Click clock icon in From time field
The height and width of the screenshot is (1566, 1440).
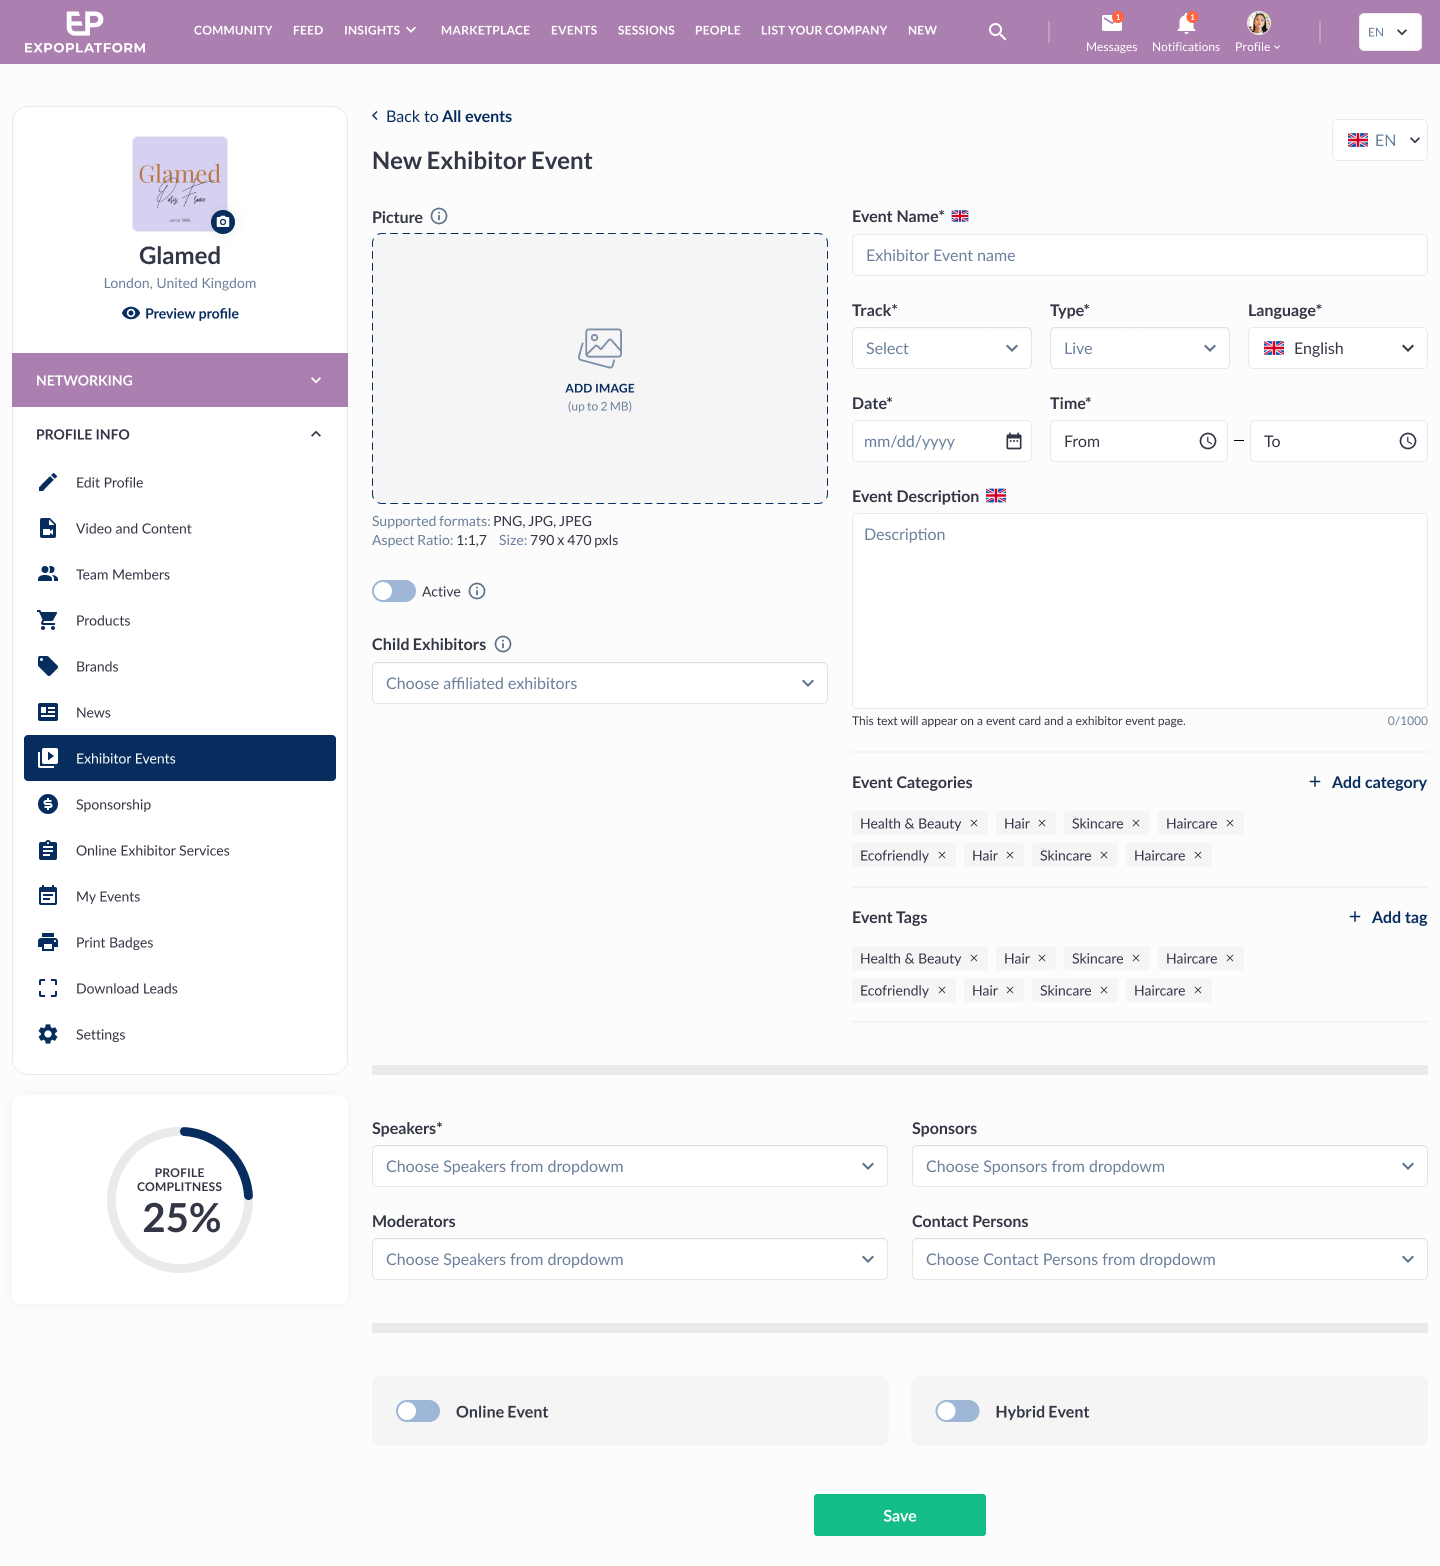[x=1208, y=441]
